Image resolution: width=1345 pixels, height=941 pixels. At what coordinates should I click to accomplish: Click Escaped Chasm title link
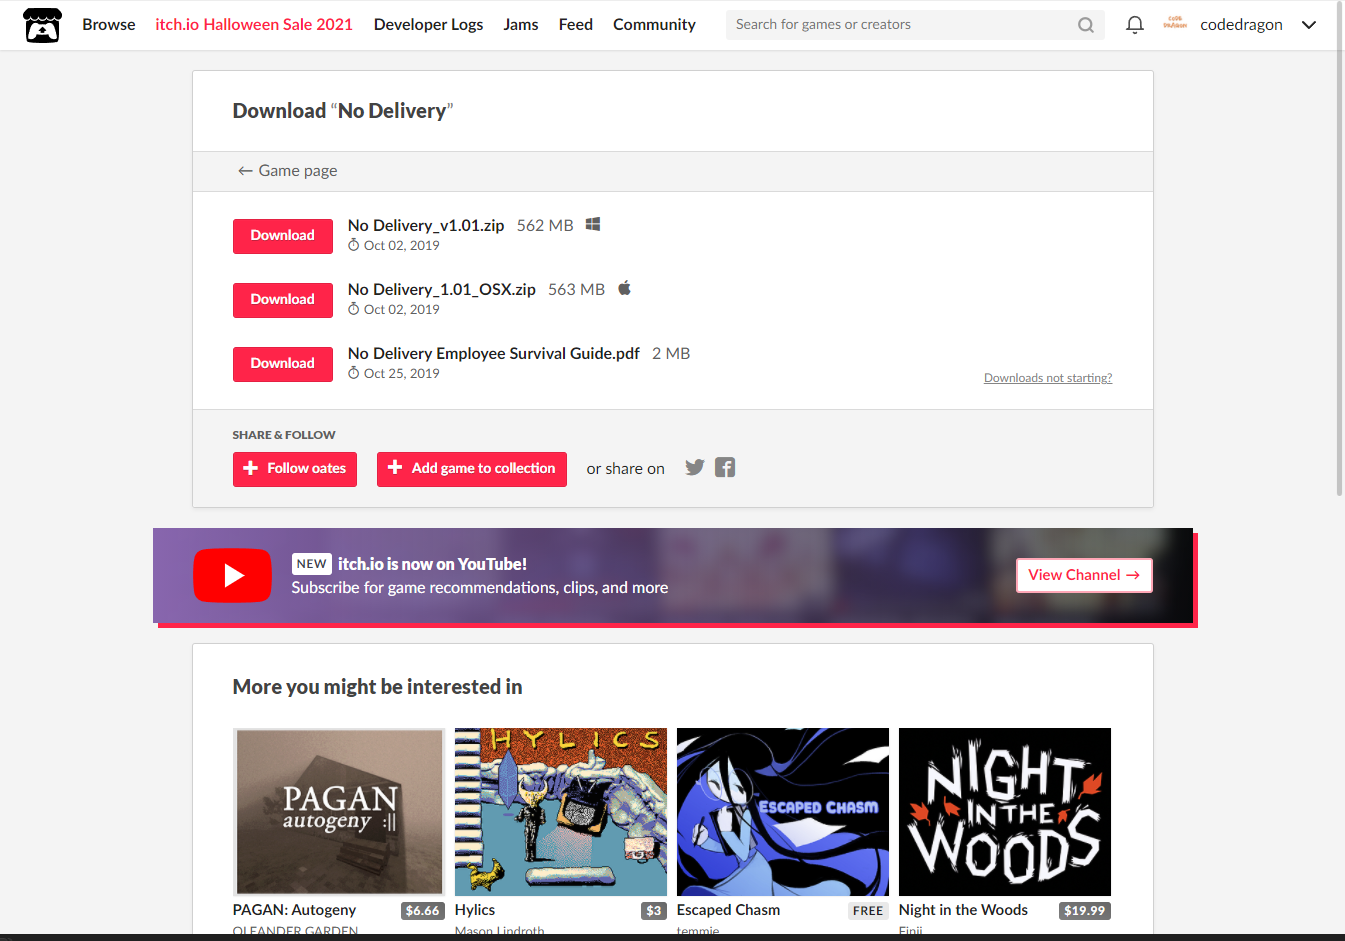(x=728, y=910)
